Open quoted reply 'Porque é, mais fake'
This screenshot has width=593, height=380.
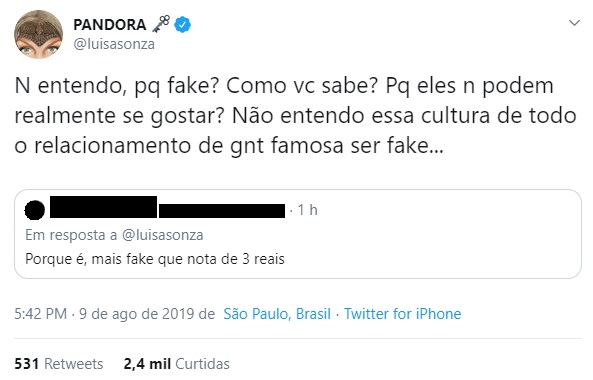point(155,259)
